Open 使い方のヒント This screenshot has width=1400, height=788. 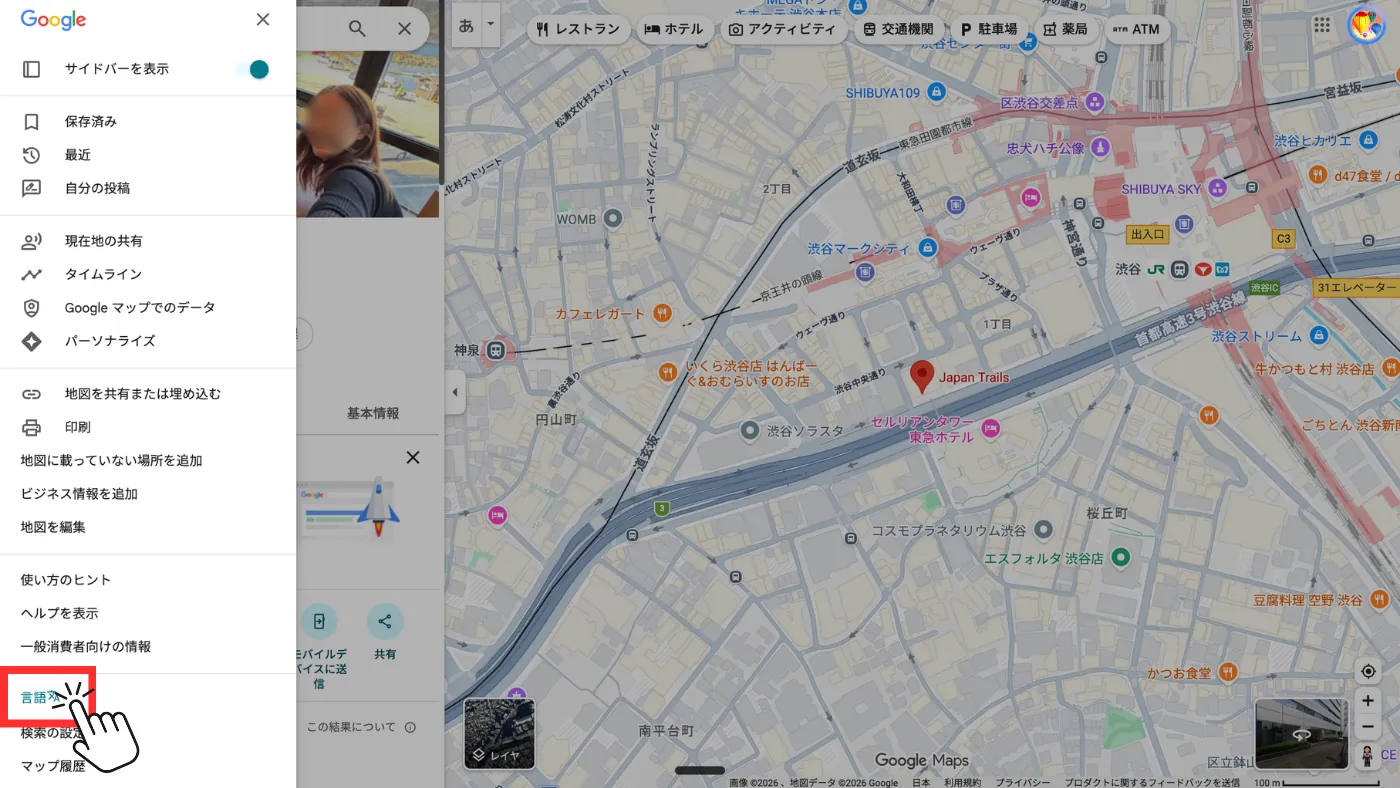[x=66, y=580]
